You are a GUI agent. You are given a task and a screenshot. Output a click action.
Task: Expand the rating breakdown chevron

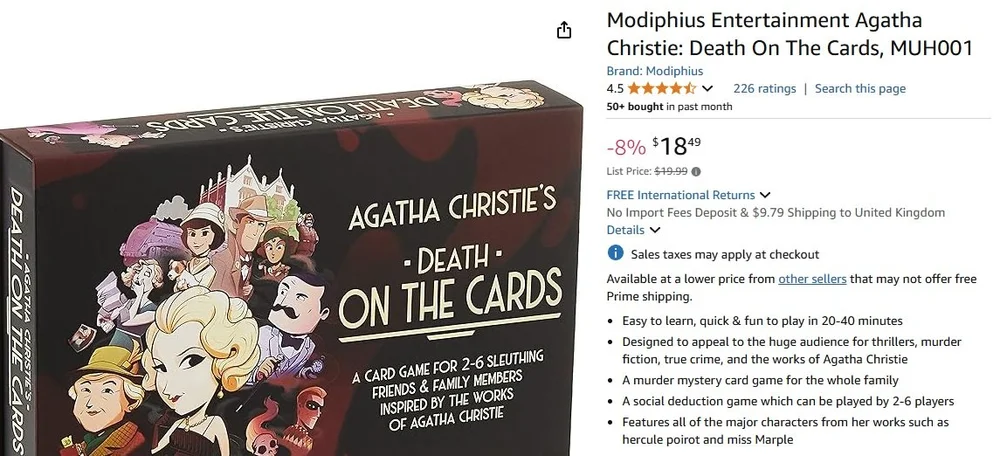(x=707, y=89)
